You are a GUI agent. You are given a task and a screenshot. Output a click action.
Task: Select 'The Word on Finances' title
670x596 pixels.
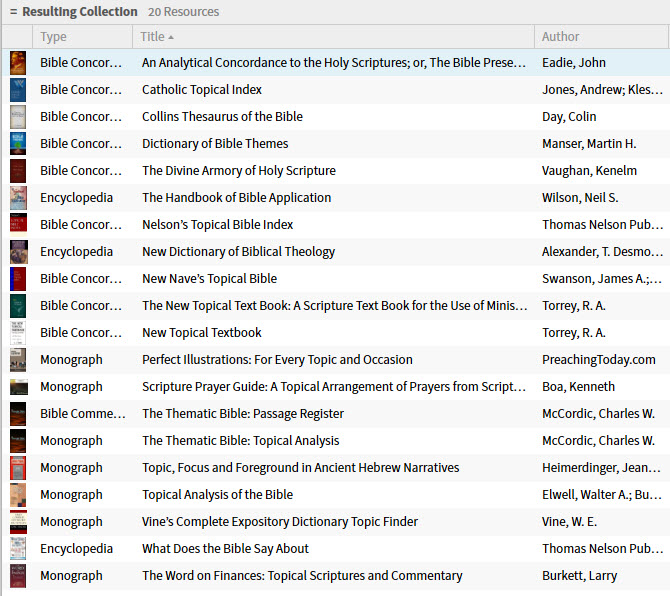tap(302, 575)
